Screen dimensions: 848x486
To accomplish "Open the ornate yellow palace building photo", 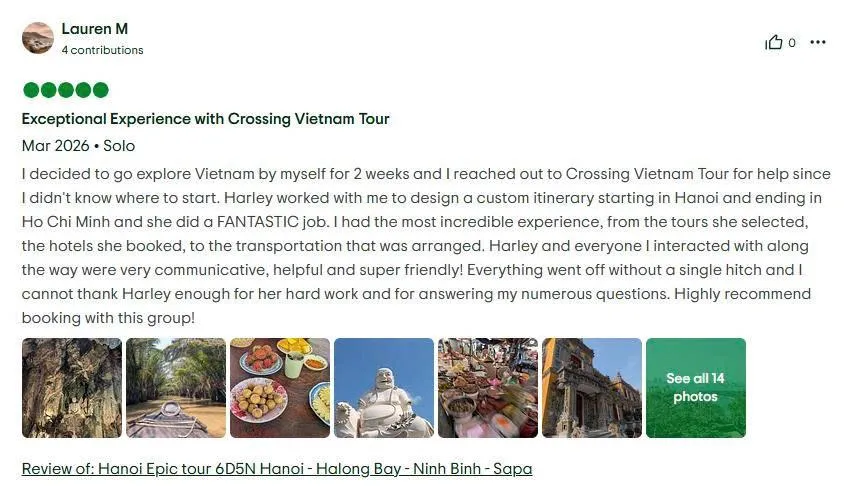I will [x=592, y=388].
